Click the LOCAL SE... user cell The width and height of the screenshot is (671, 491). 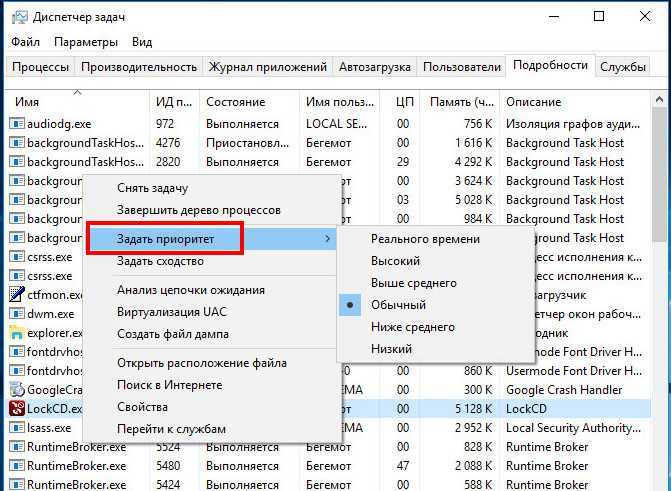point(336,124)
